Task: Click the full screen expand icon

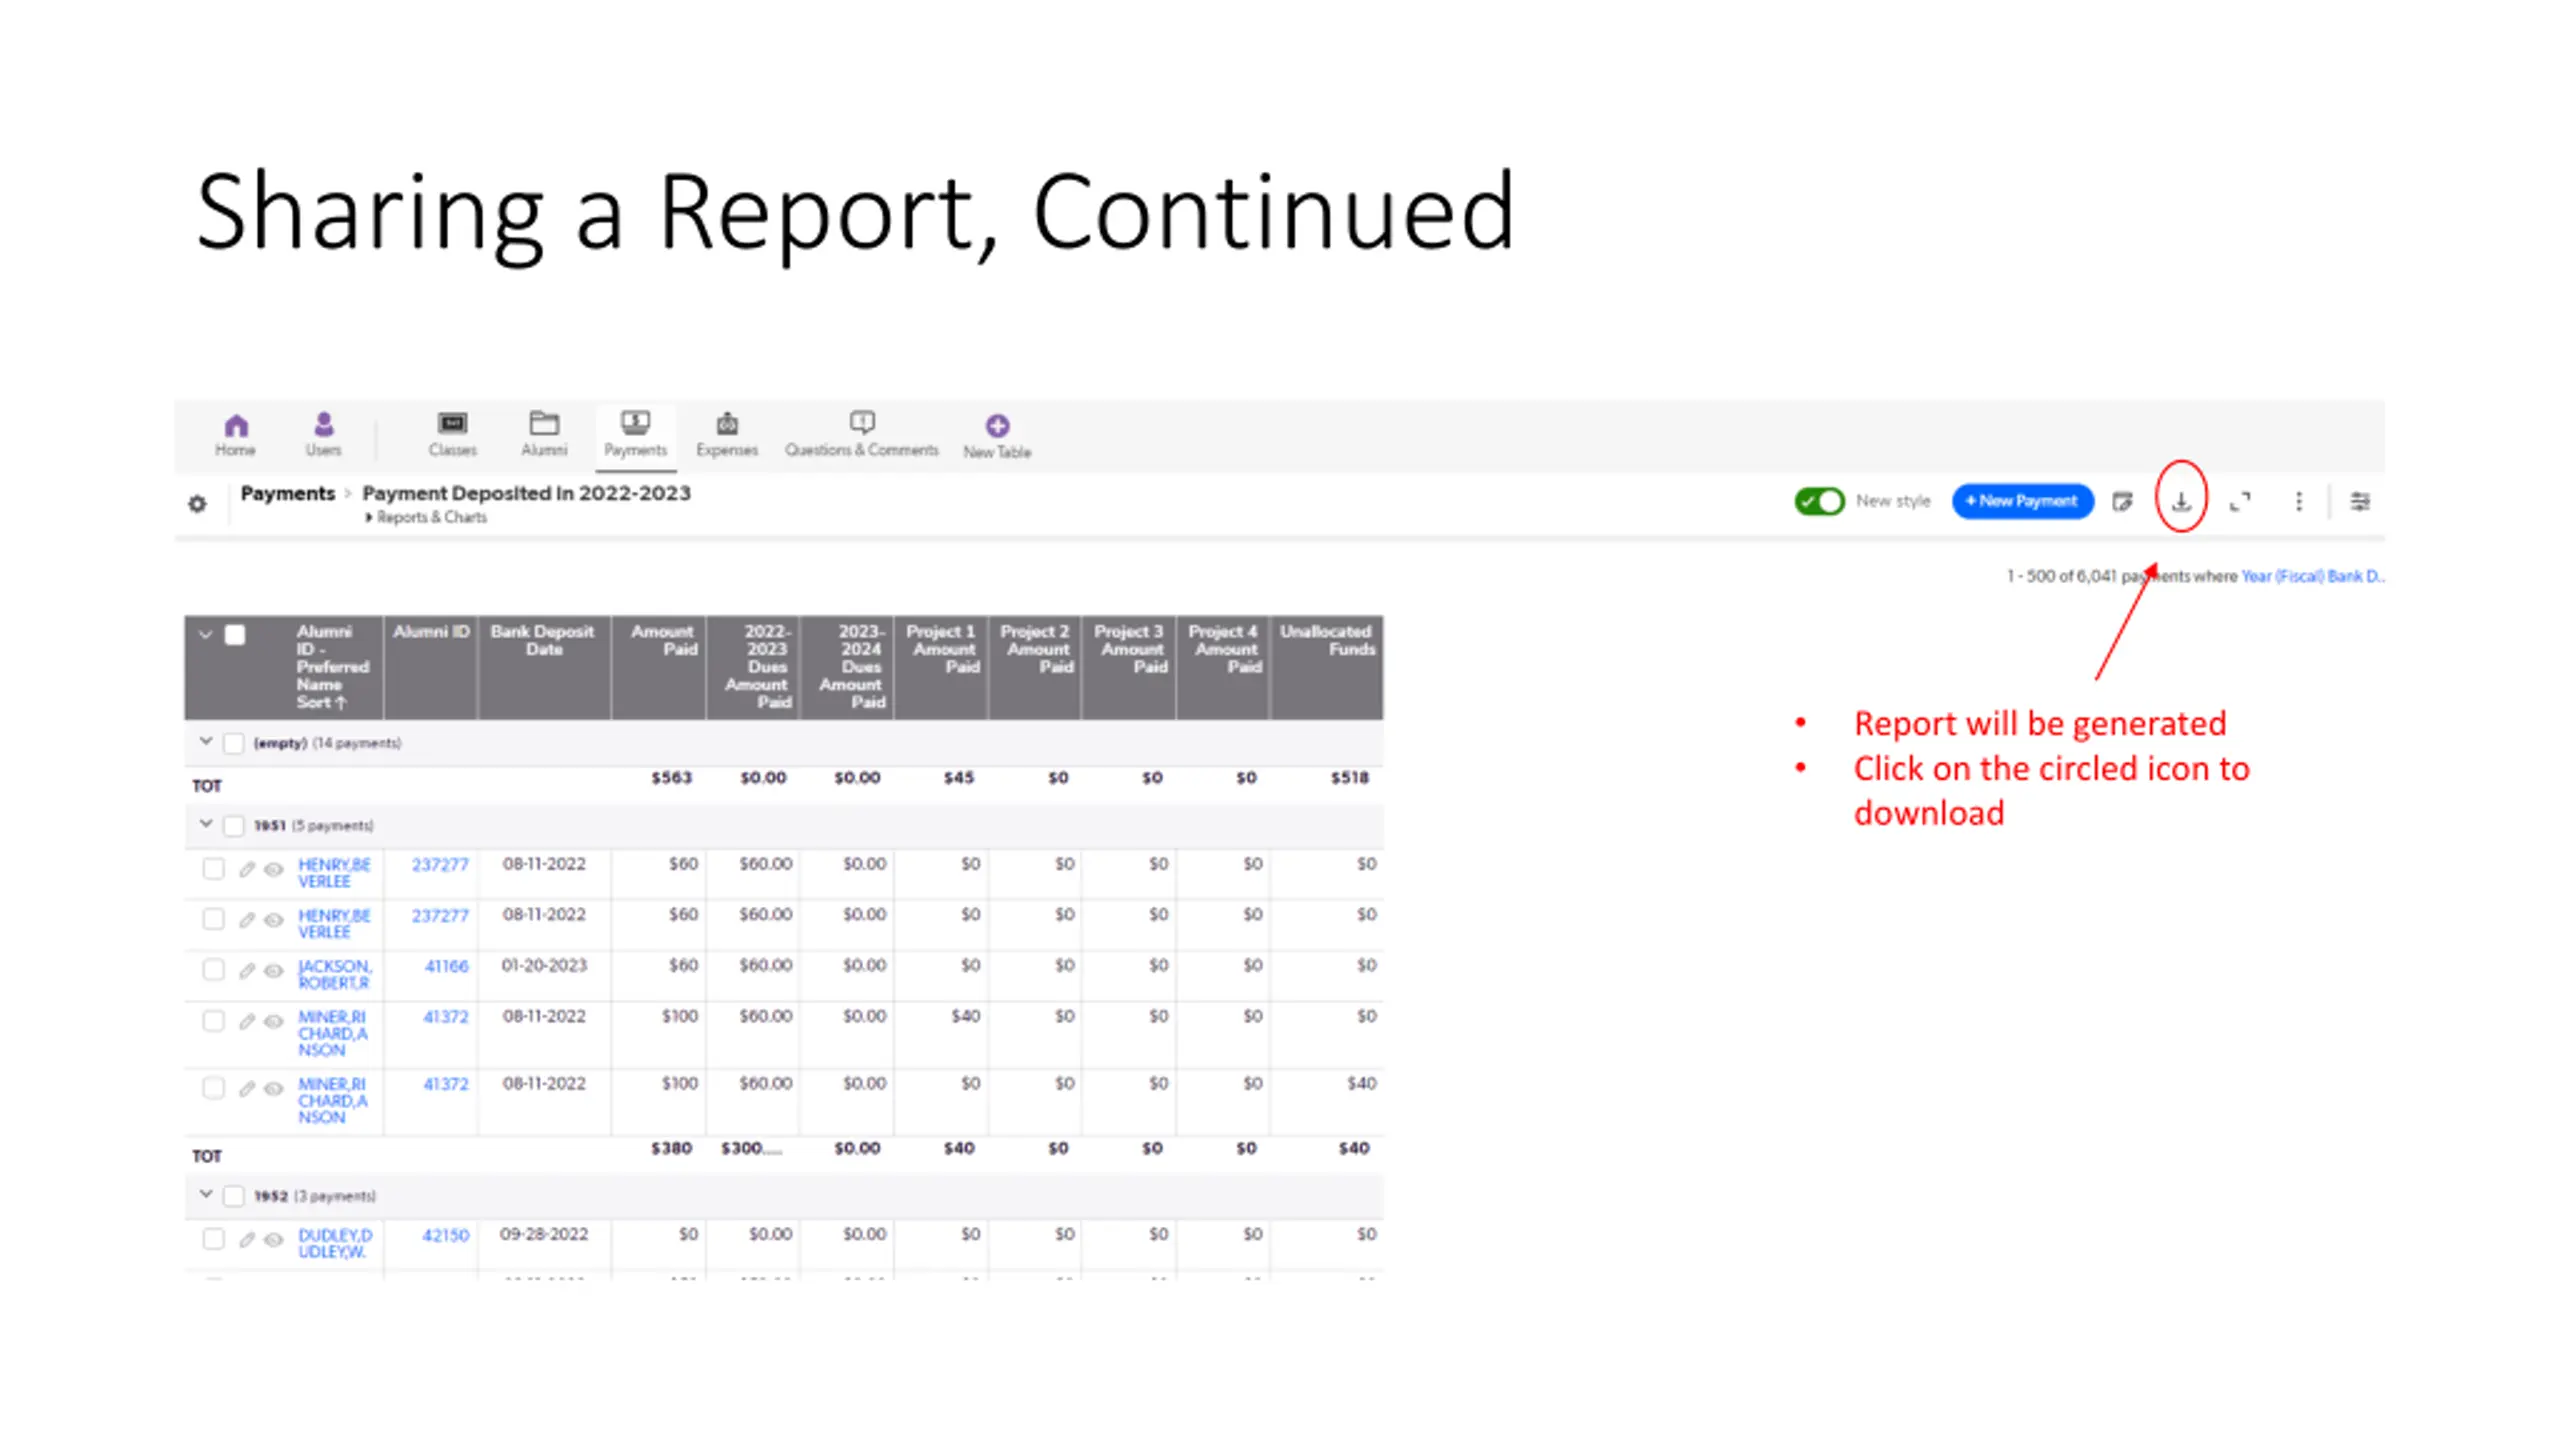Action: (x=2240, y=502)
